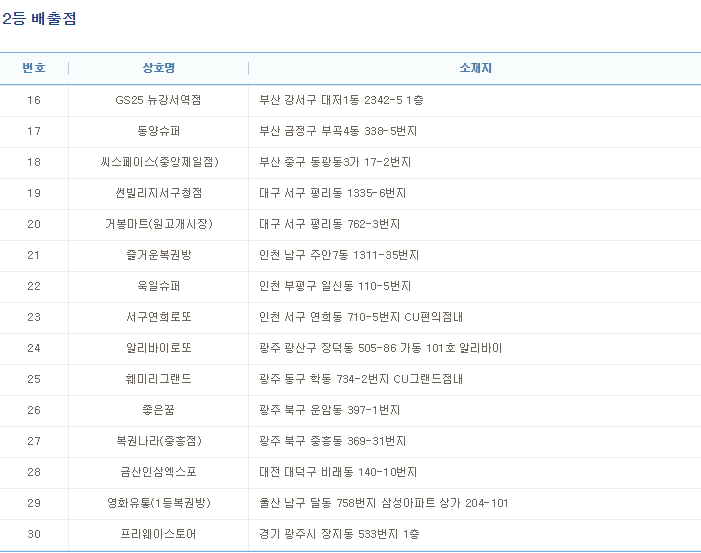Click row number 24

34,348
